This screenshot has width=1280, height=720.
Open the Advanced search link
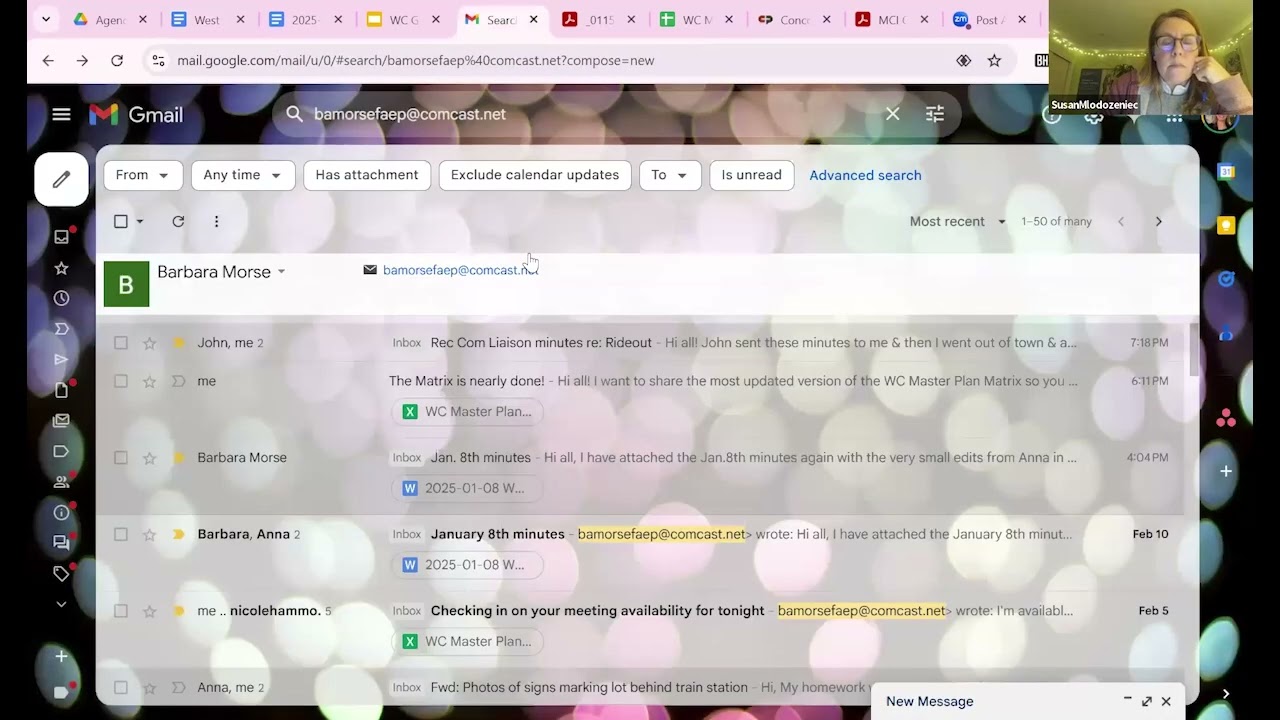[x=865, y=175]
